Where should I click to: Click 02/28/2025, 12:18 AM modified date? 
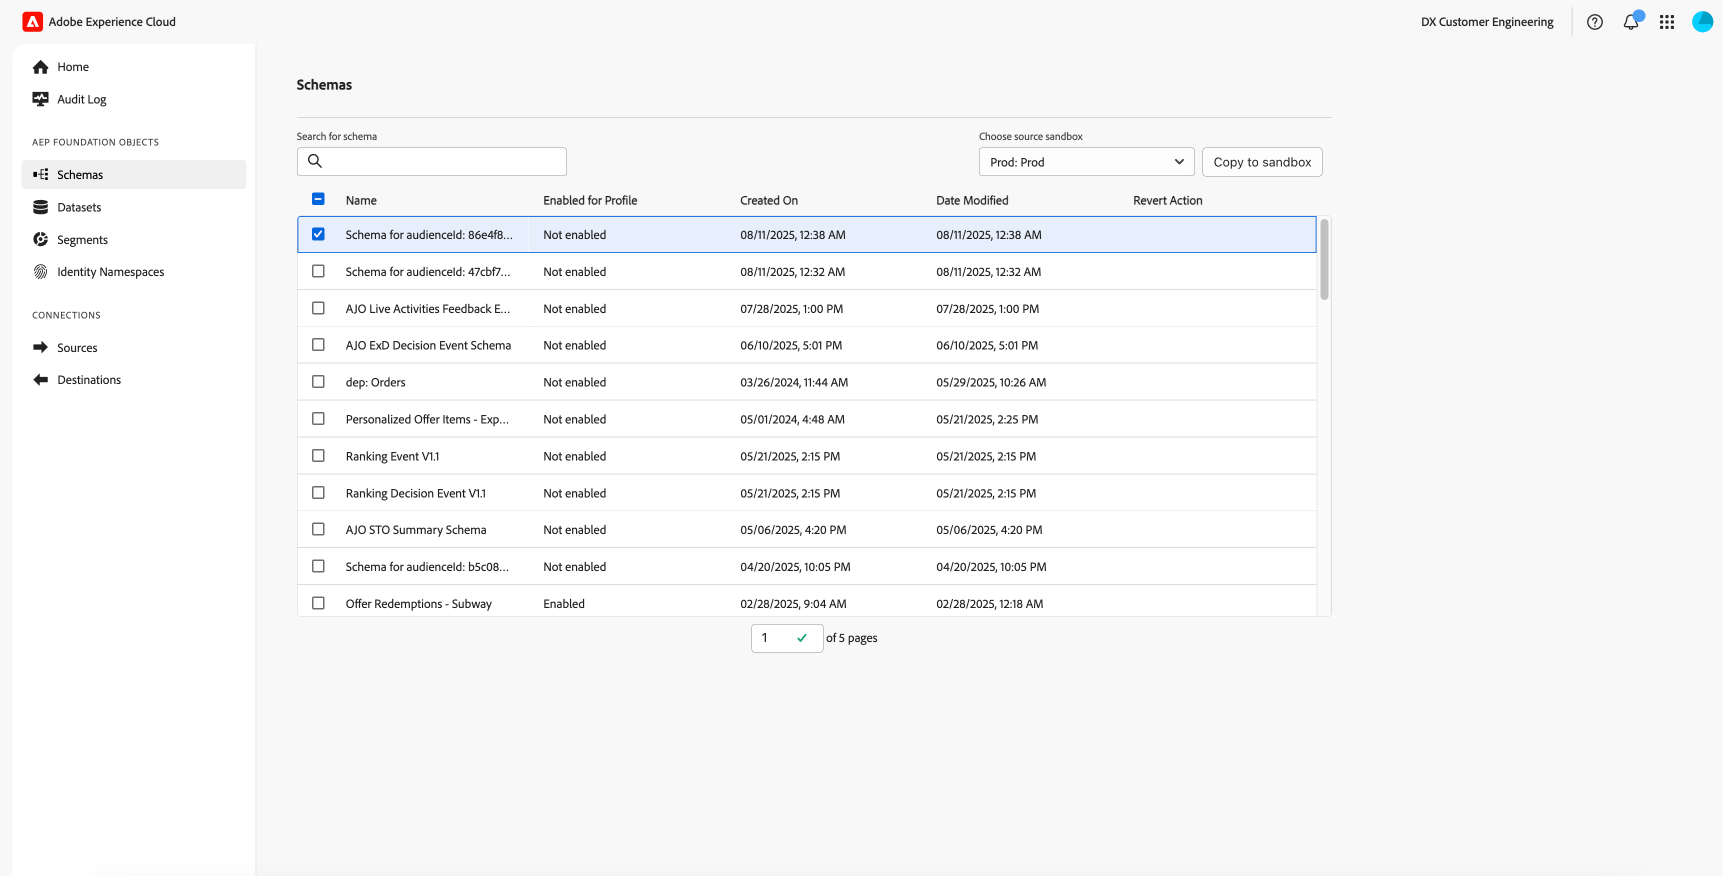[990, 604]
